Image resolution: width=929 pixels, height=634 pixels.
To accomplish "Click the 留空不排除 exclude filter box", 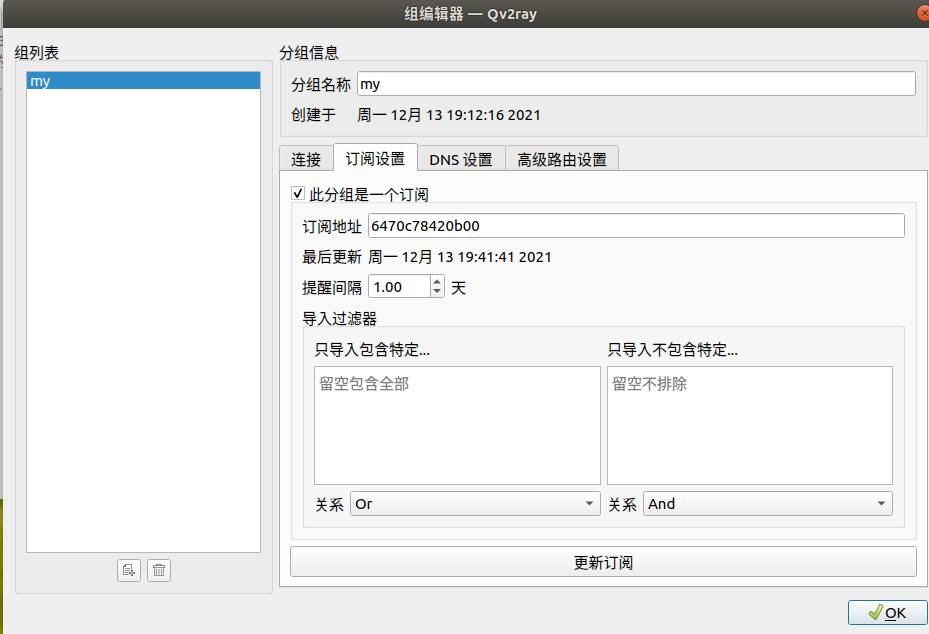I will pos(749,425).
